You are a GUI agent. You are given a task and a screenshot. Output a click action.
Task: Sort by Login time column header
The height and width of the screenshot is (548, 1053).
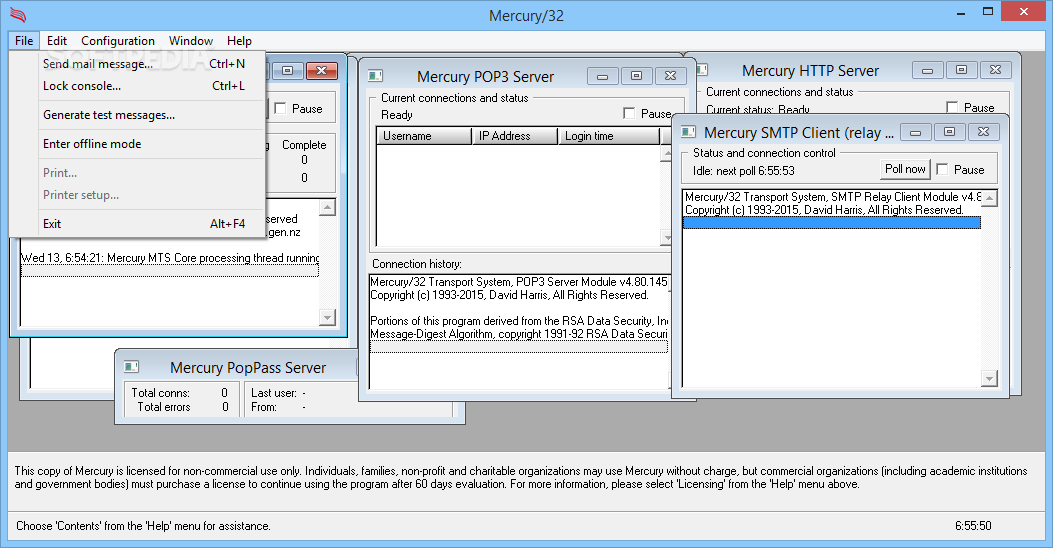[608, 136]
